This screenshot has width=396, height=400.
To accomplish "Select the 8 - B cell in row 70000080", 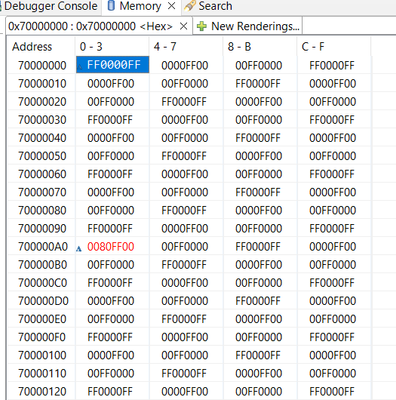I will pyautogui.click(x=259, y=210).
